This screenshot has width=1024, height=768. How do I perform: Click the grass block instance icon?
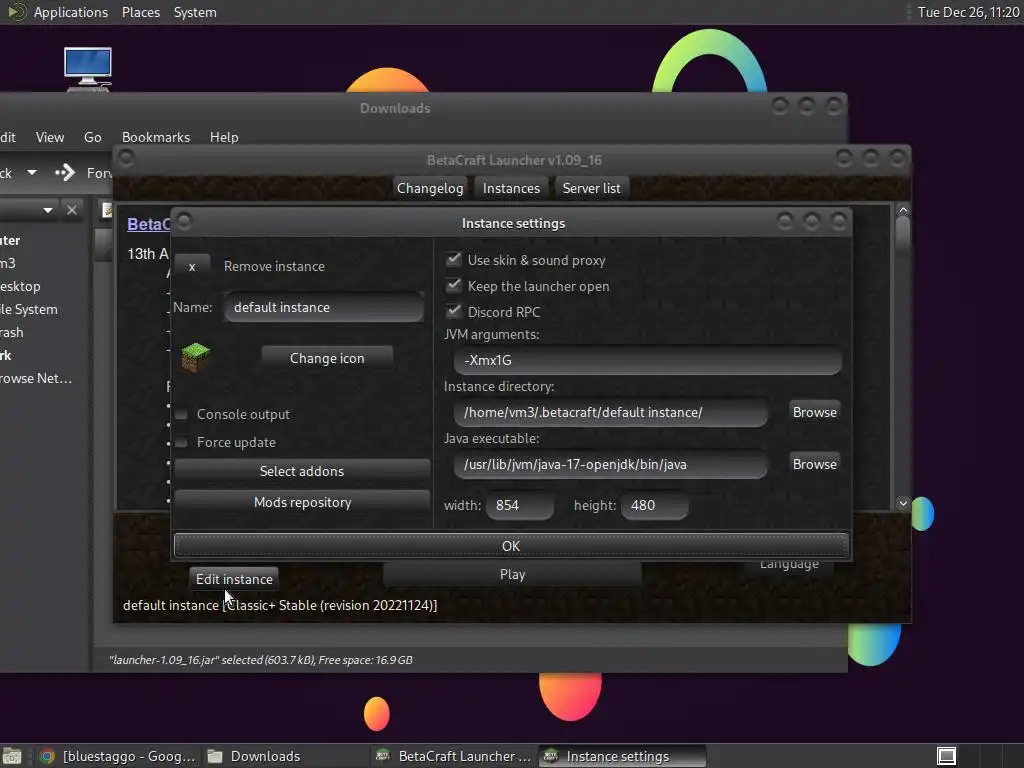(x=195, y=357)
